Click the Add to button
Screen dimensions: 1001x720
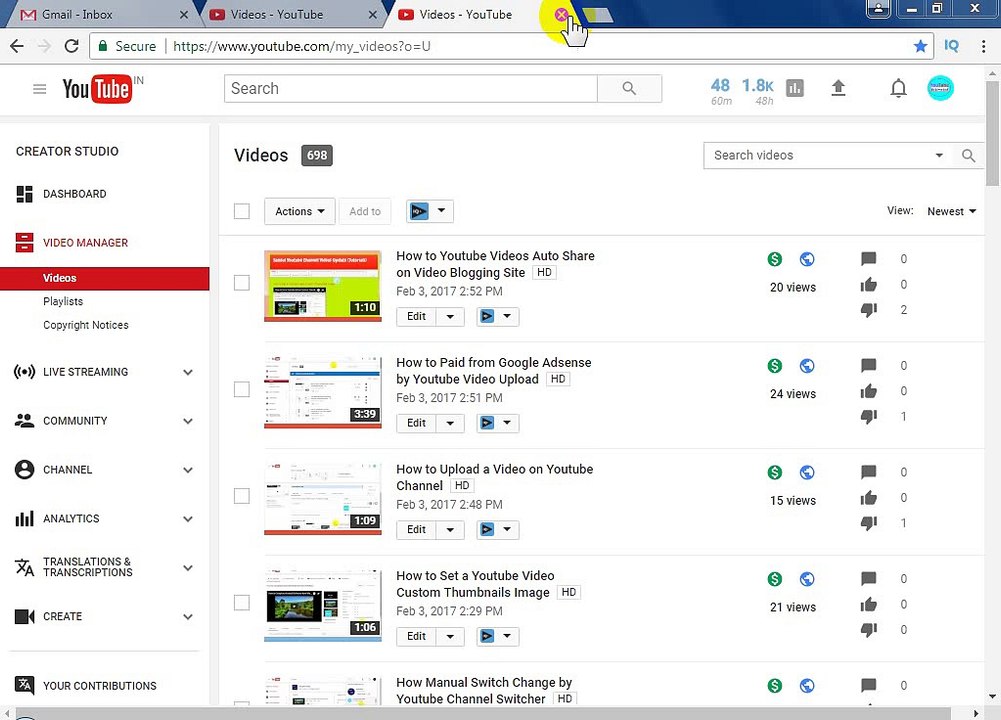point(365,211)
